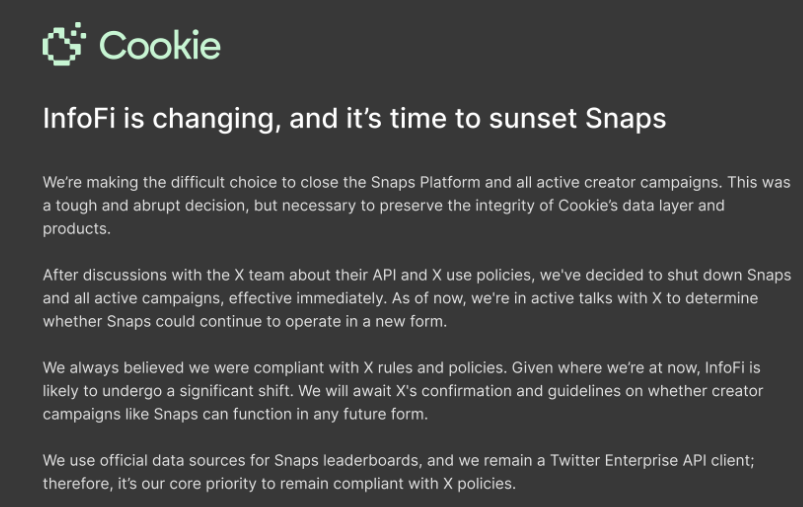Click the headline about sunsetting Snaps

tap(354, 119)
